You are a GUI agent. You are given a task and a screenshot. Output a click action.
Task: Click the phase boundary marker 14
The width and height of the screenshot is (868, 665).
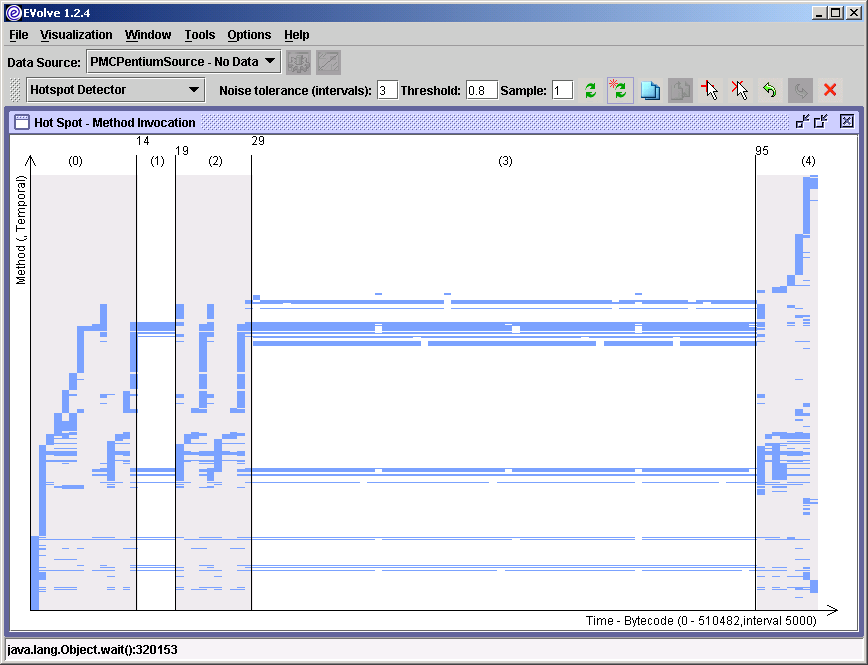143,141
